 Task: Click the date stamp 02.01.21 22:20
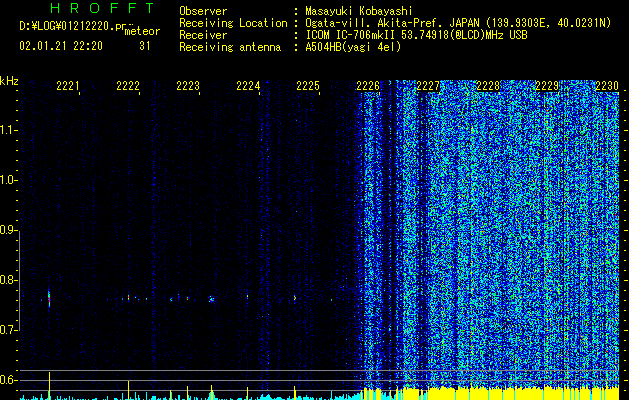61,46
